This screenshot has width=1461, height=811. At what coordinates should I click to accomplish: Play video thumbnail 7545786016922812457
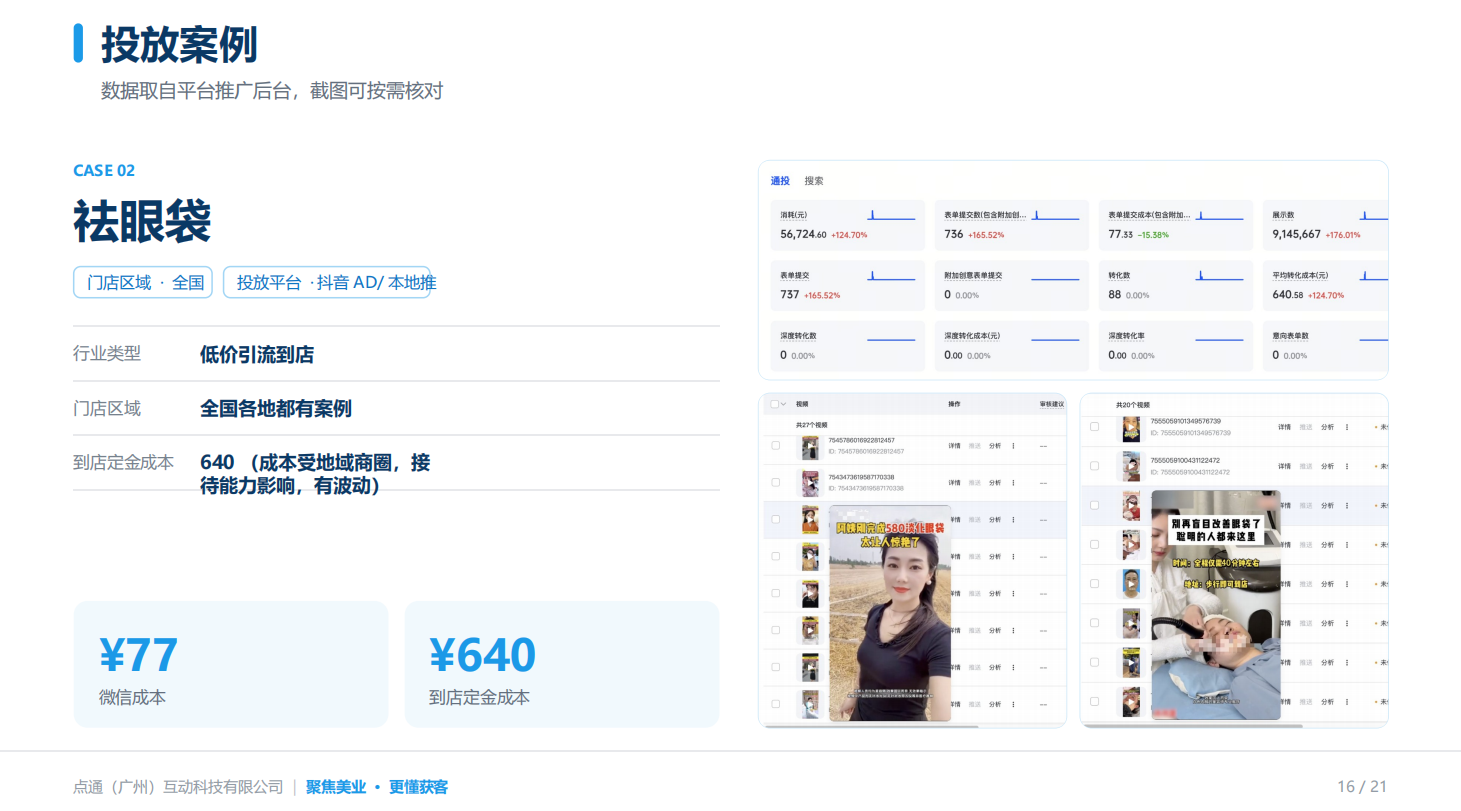point(809,447)
